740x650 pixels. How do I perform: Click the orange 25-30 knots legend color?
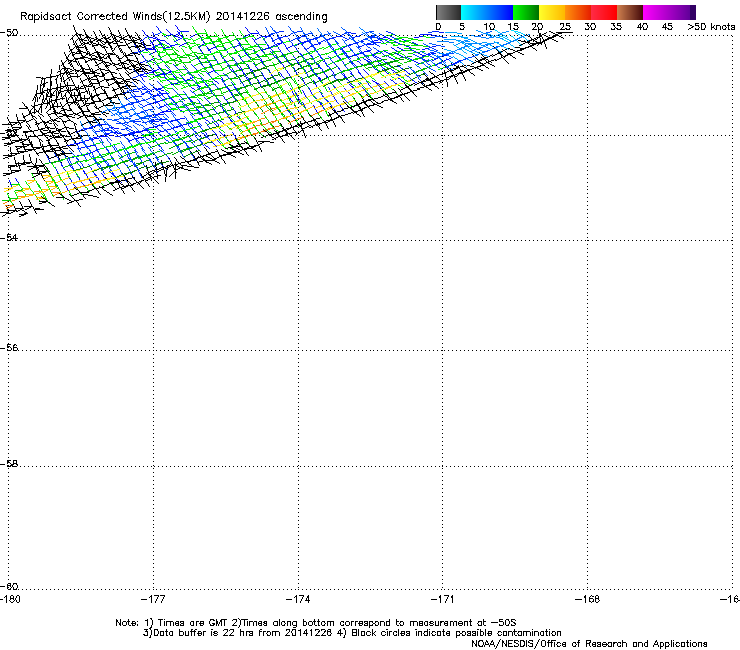[x=578, y=12]
